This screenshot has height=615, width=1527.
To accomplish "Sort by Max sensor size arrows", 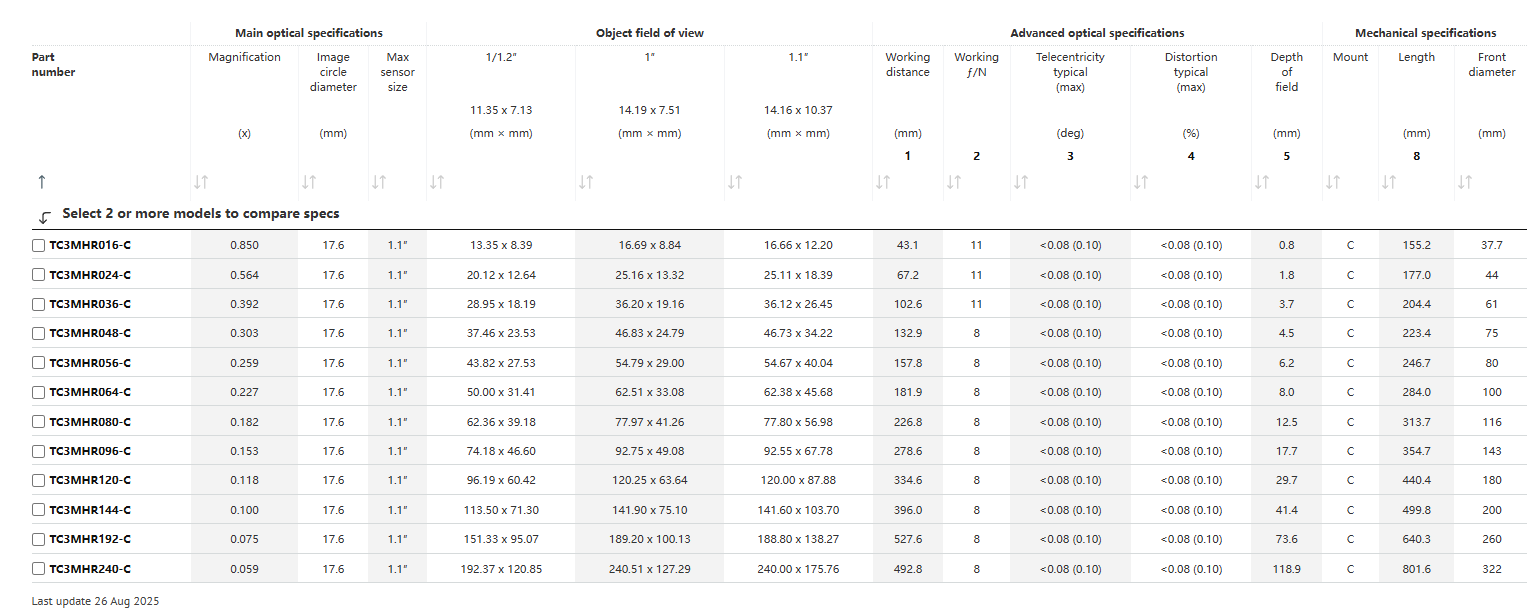I will [x=378, y=182].
